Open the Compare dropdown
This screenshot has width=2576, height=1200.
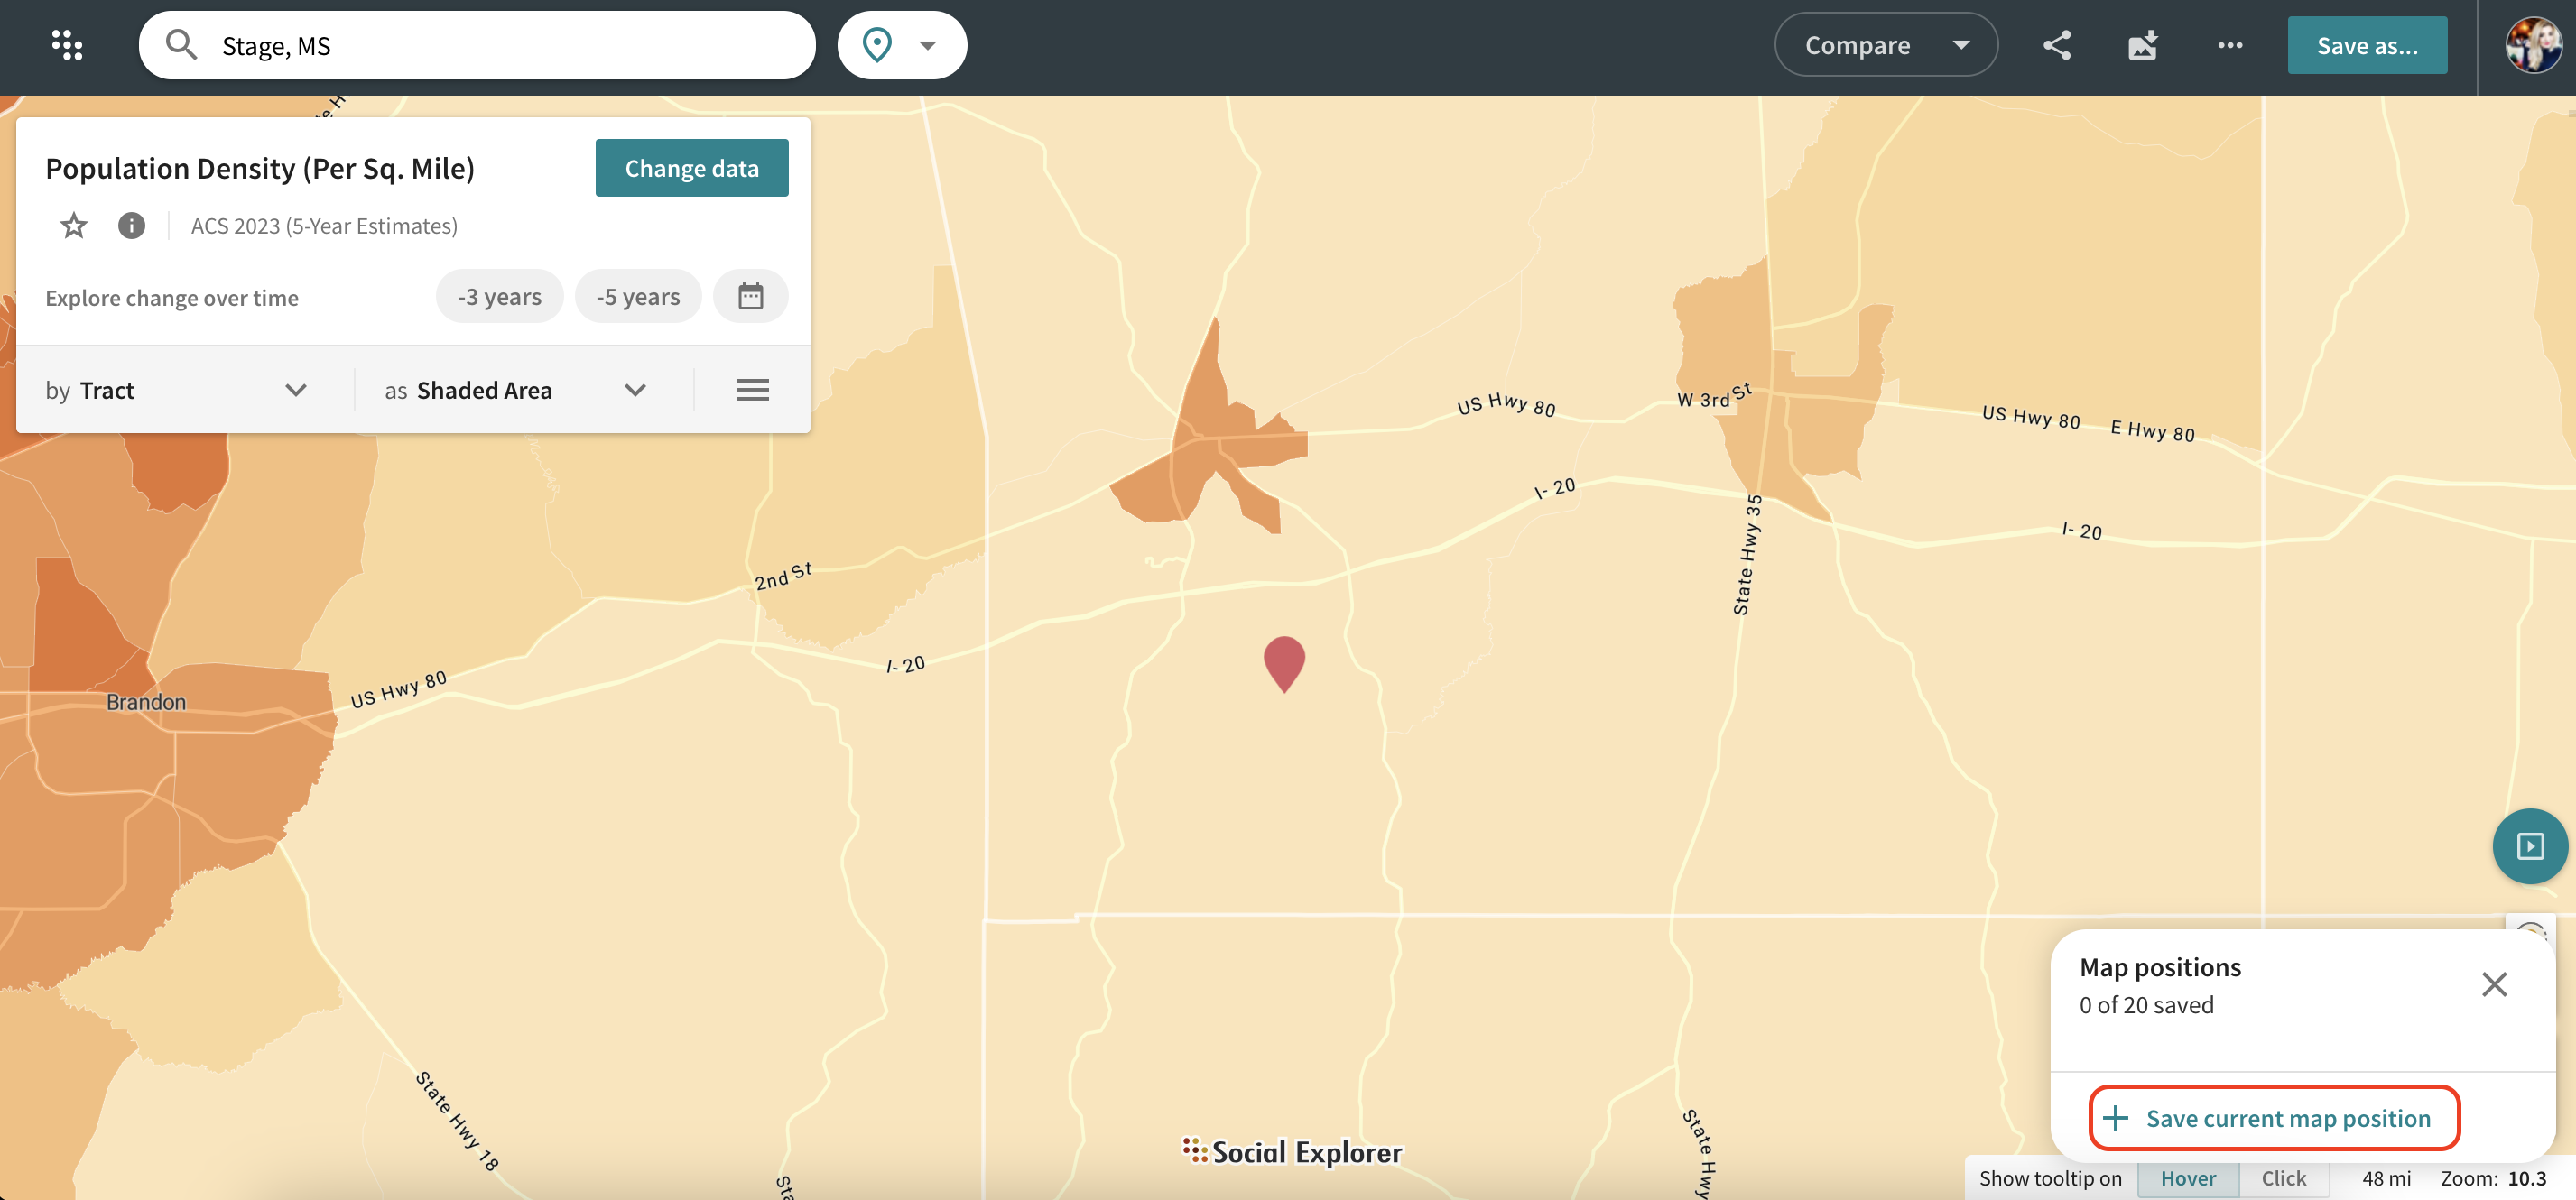(1885, 45)
